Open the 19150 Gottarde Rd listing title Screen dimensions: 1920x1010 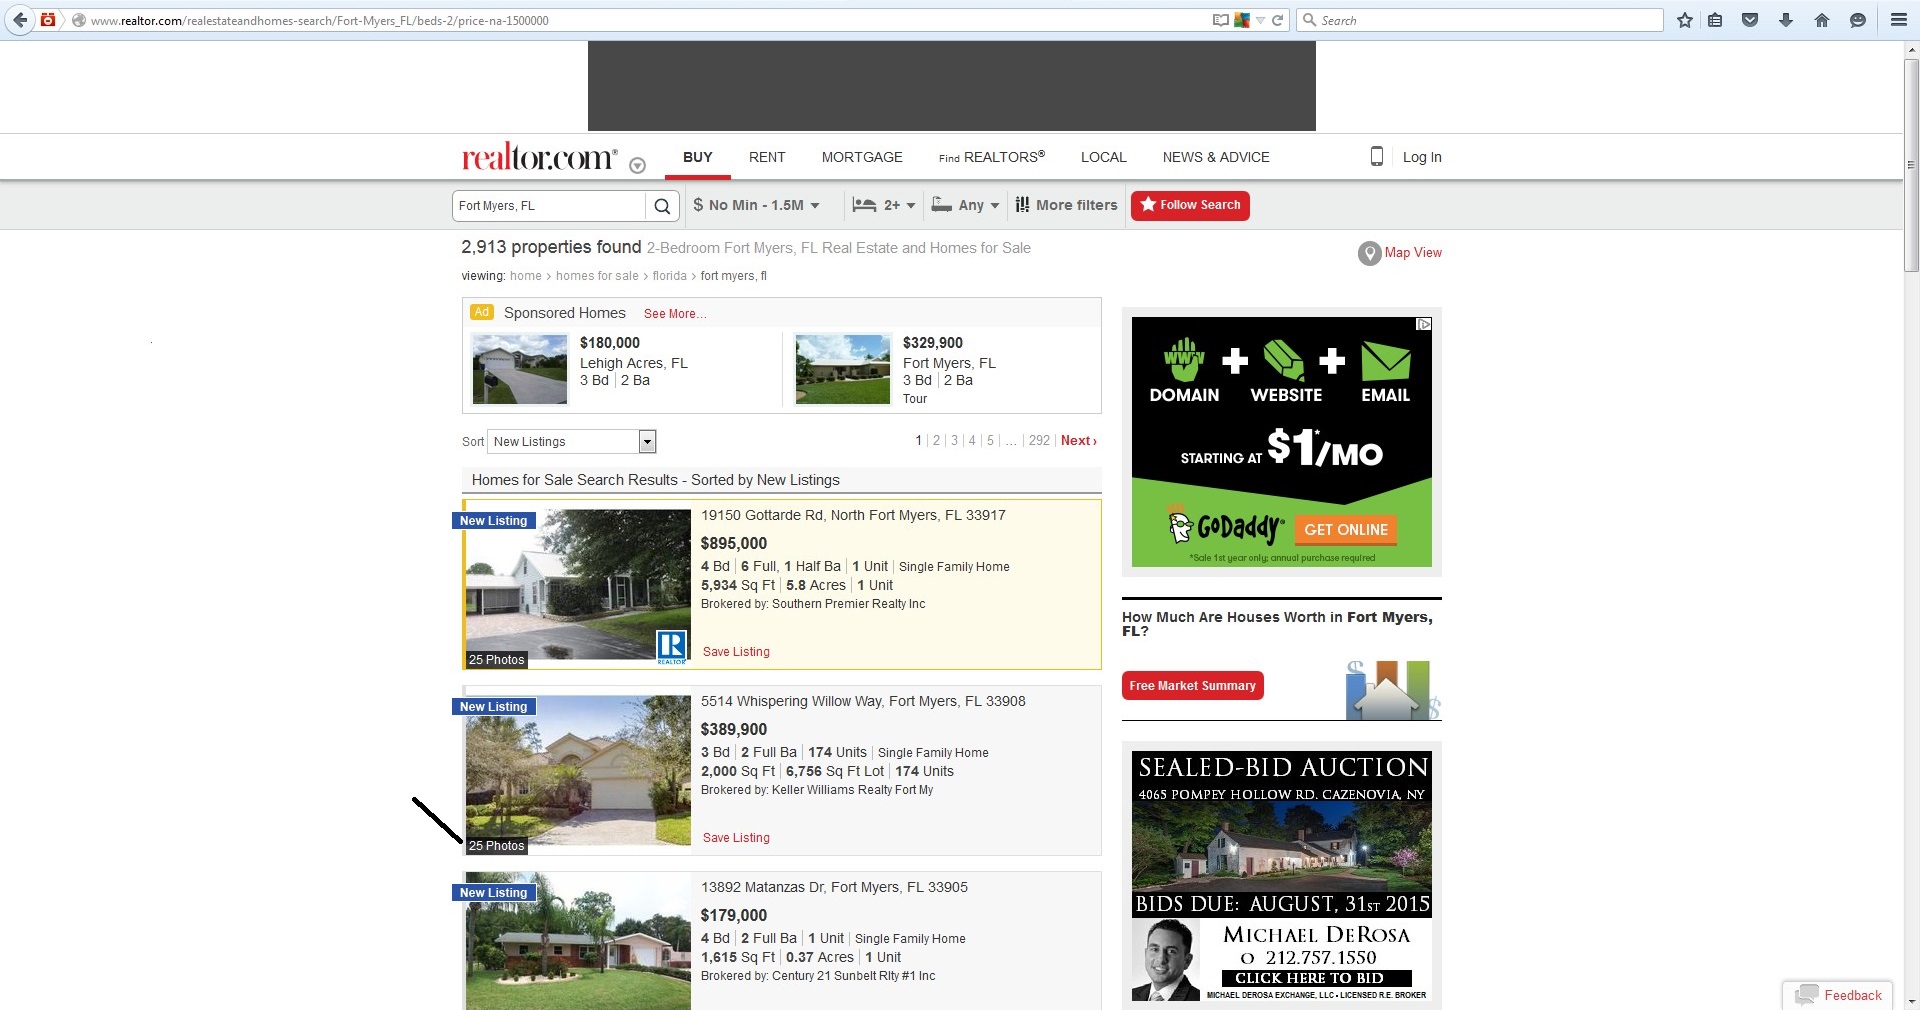(853, 516)
